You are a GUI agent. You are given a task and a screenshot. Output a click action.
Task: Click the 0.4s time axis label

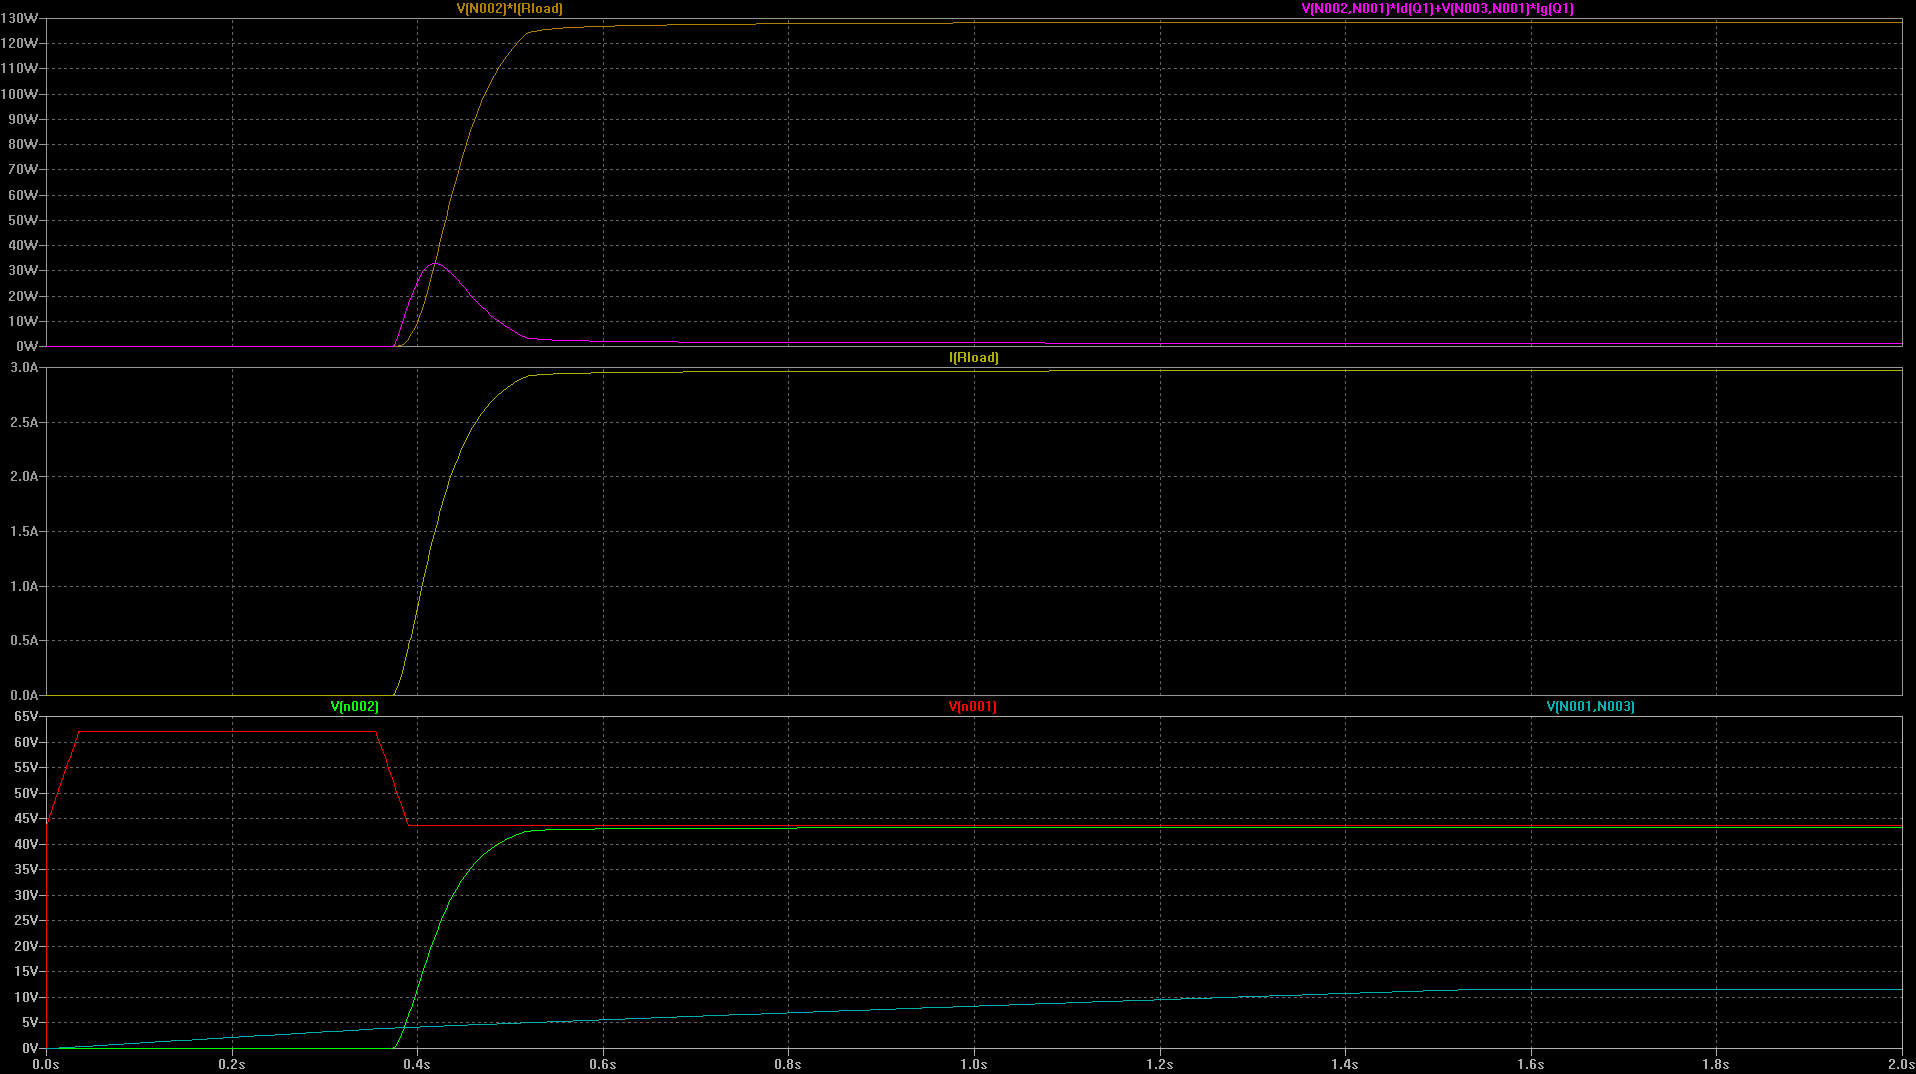pos(417,1064)
